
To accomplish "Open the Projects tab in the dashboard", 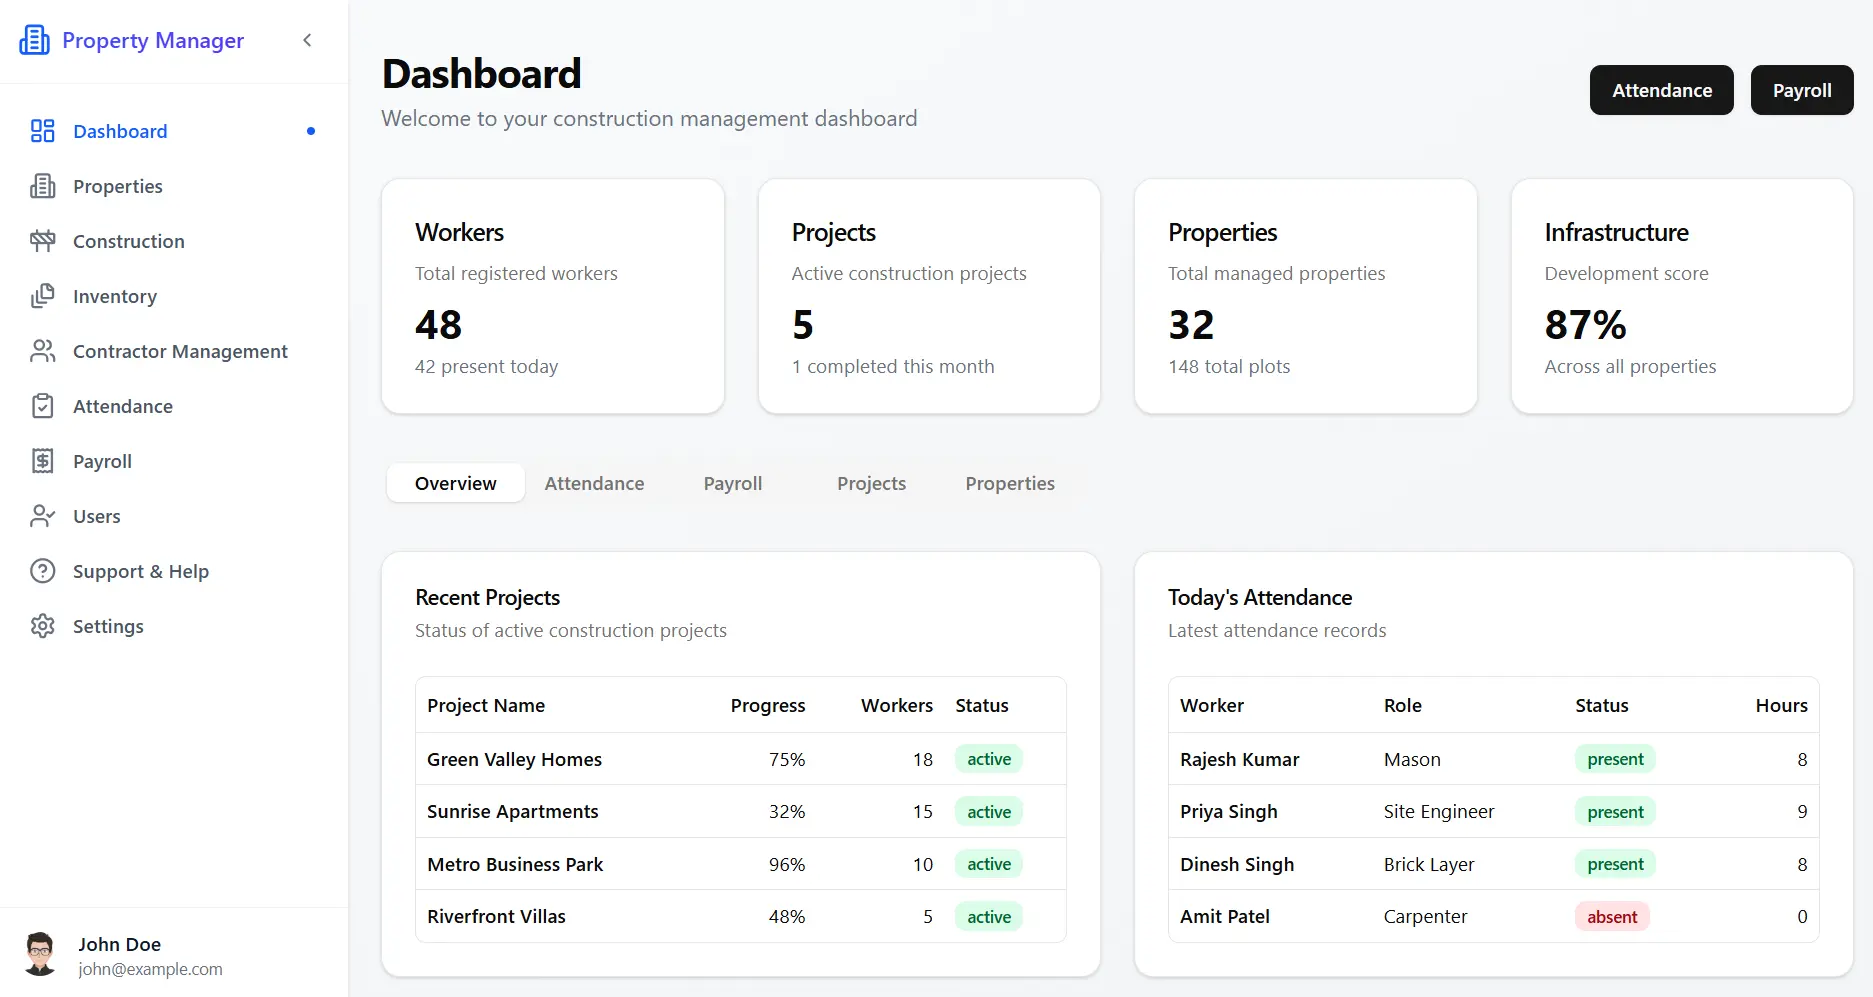I will pos(871,483).
